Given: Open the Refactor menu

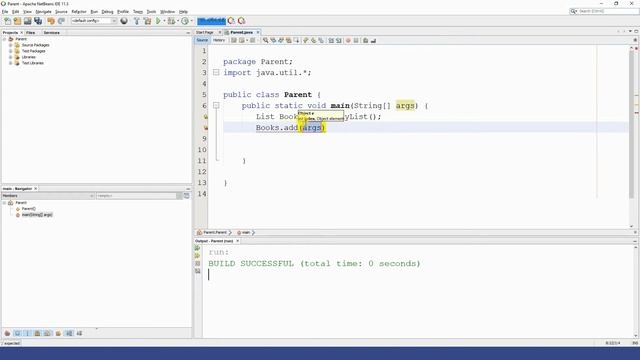Looking at the screenshot, I should (79, 12).
